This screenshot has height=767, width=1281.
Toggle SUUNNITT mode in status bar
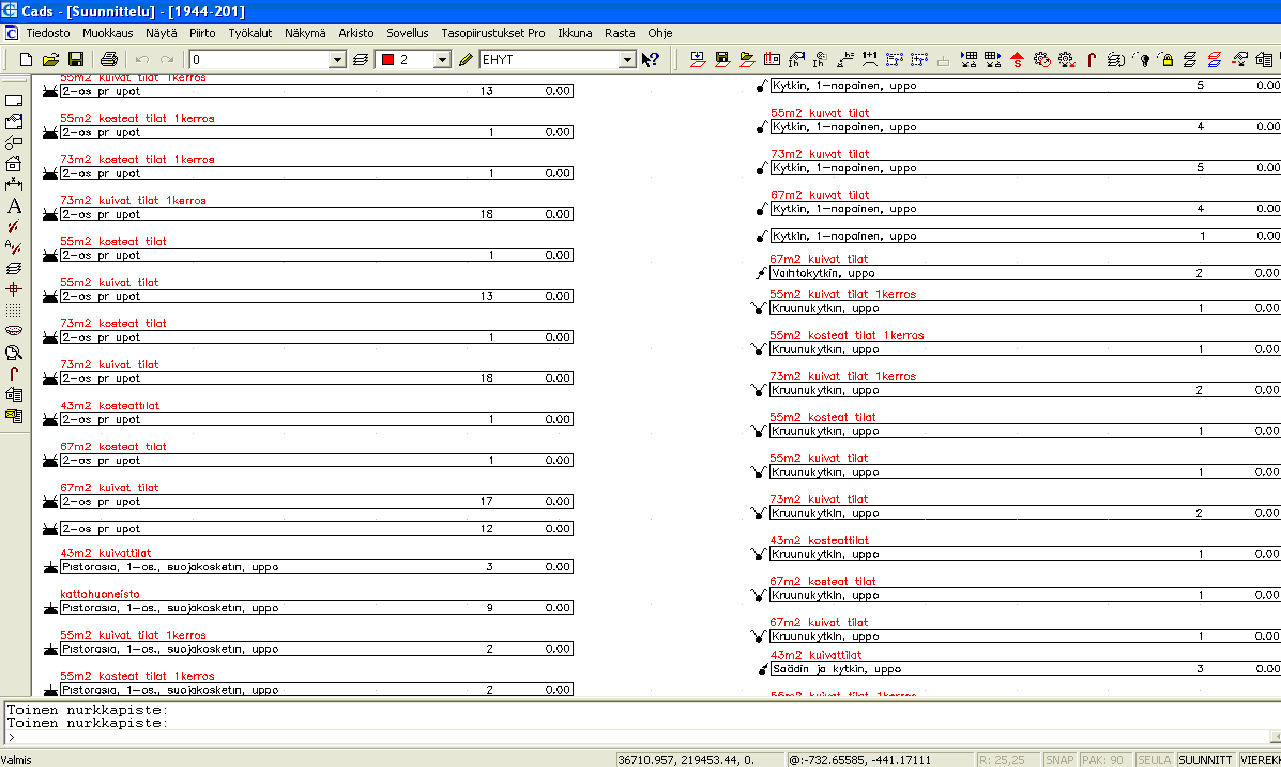point(1205,760)
